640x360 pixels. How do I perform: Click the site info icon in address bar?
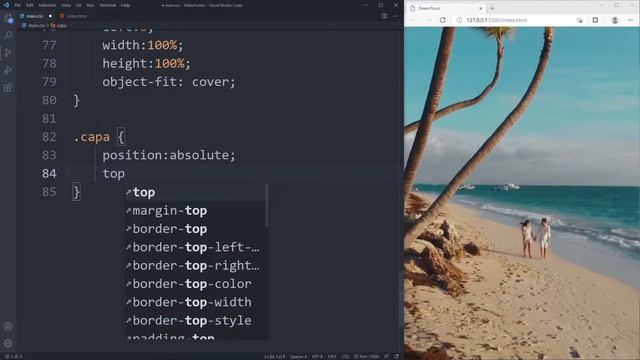[459, 20]
